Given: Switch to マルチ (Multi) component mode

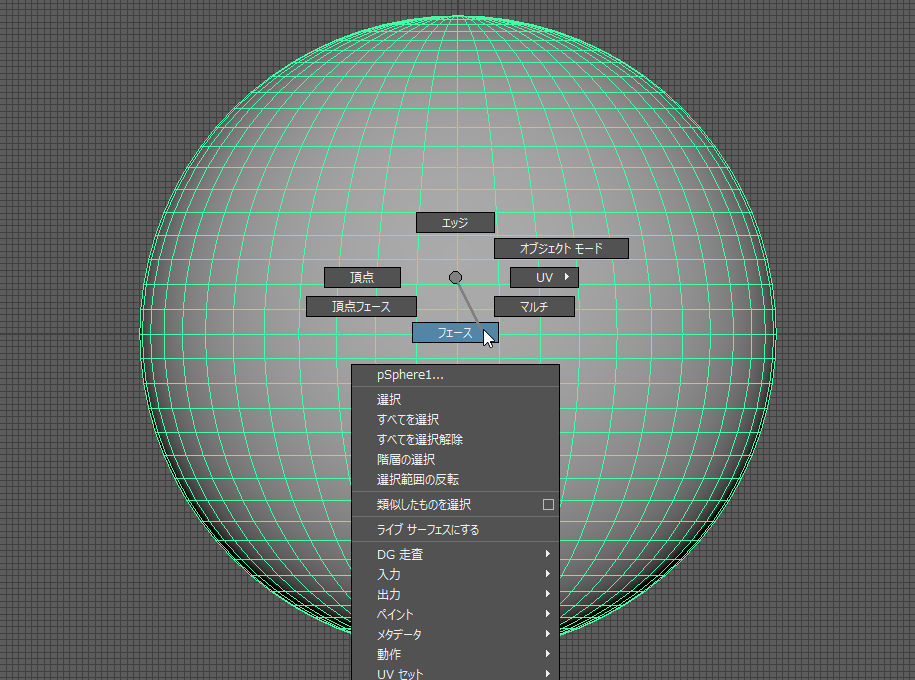Looking at the screenshot, I should click(x=534, y=306).
